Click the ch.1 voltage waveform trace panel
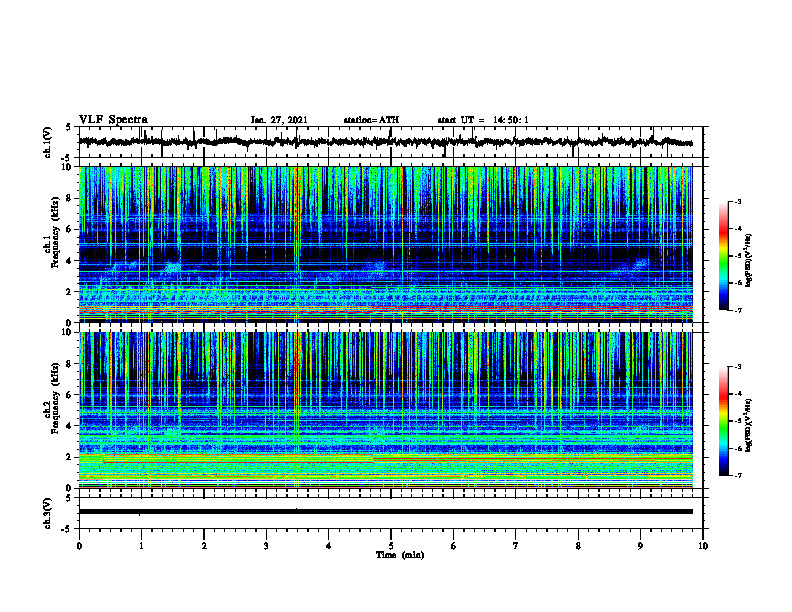 click(x=391, y=142)
